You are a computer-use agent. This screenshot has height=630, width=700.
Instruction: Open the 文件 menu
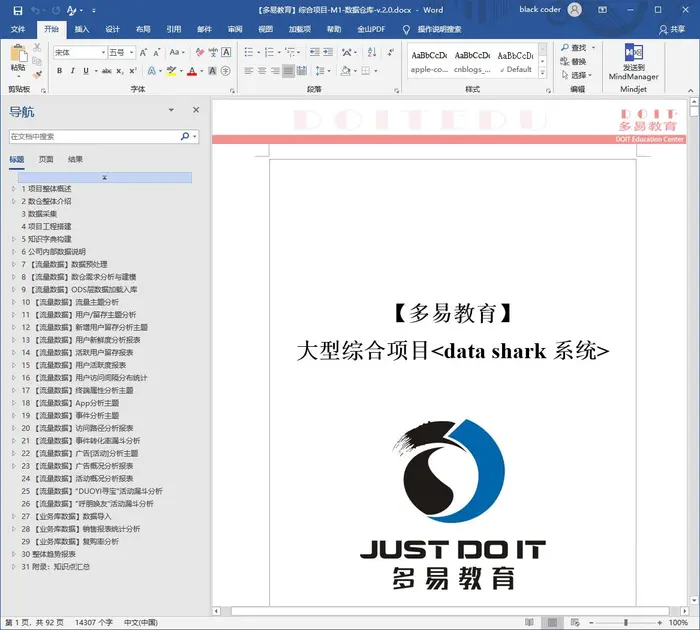[x=18, y=29]
